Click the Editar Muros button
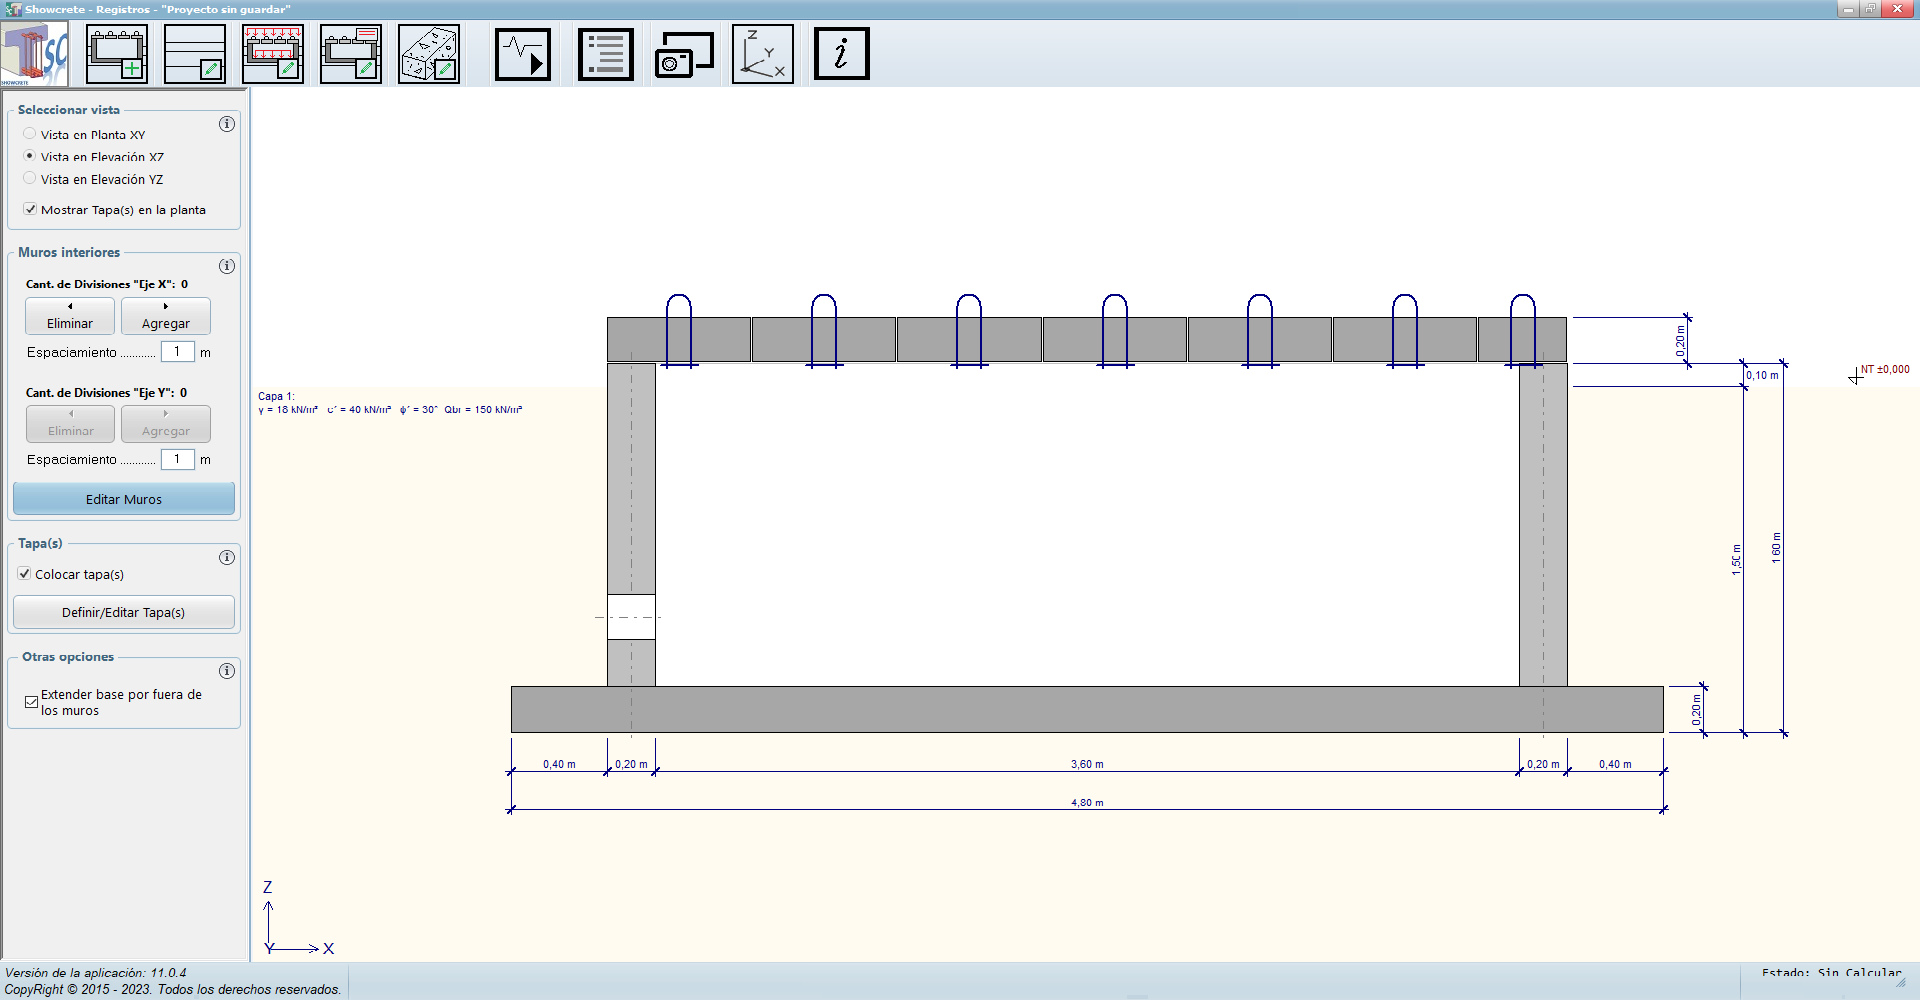The height and width of the screenshot is (1000, 1920). (124, 499)
